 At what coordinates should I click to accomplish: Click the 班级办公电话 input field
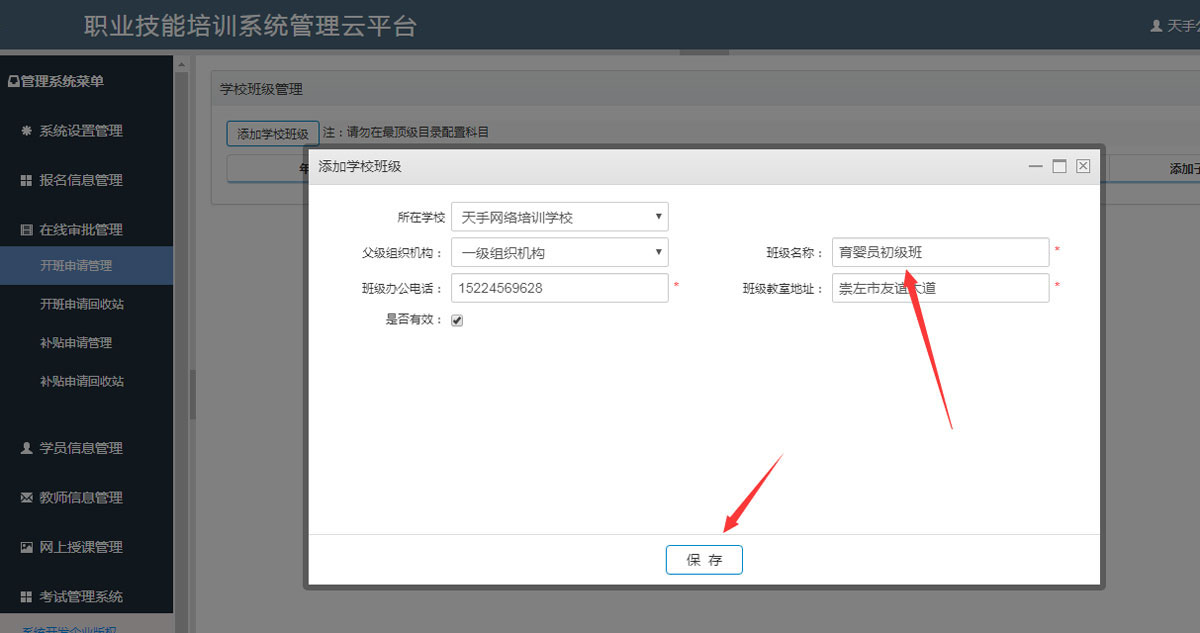559,288
